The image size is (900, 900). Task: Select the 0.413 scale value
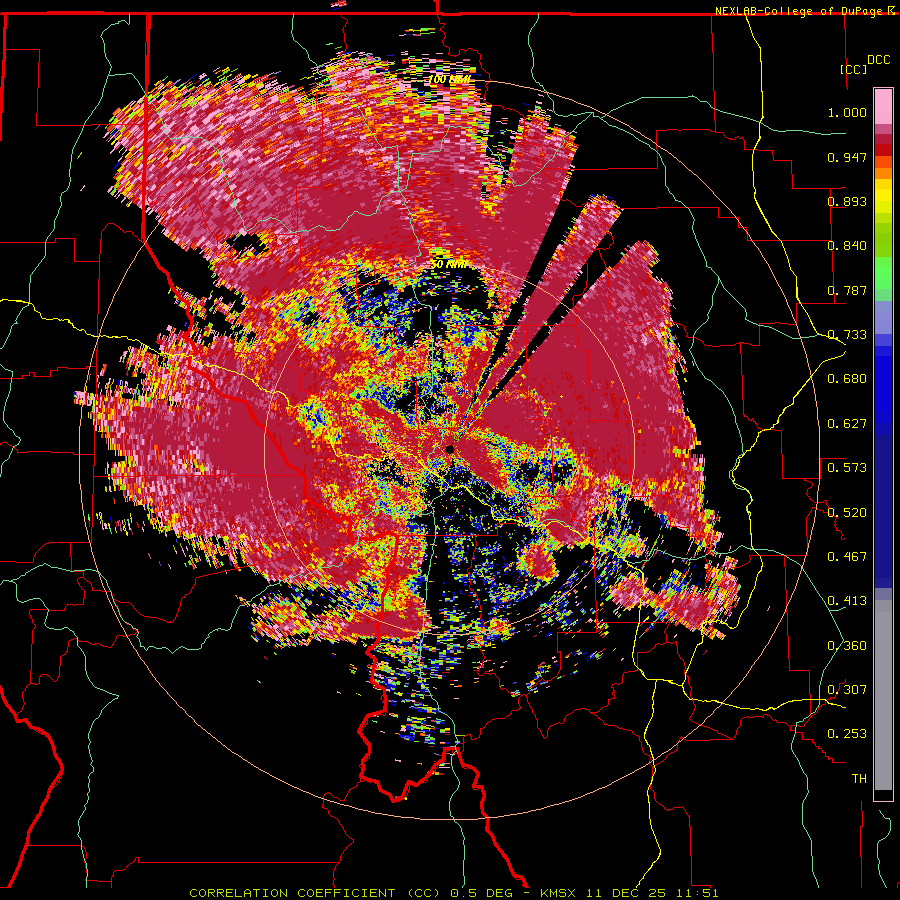pyautogui.click(x=847, y=601)
